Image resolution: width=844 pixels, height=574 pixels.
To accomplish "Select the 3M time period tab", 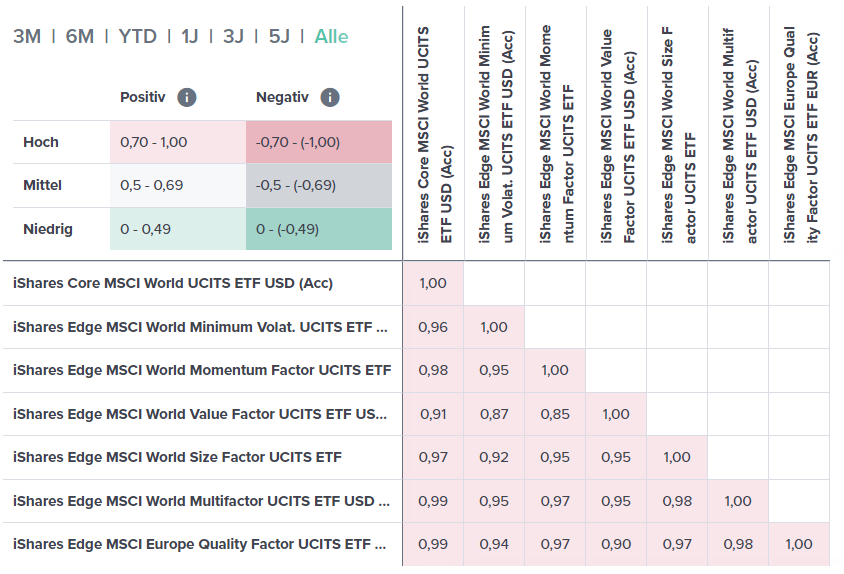I will coord(27,37).
